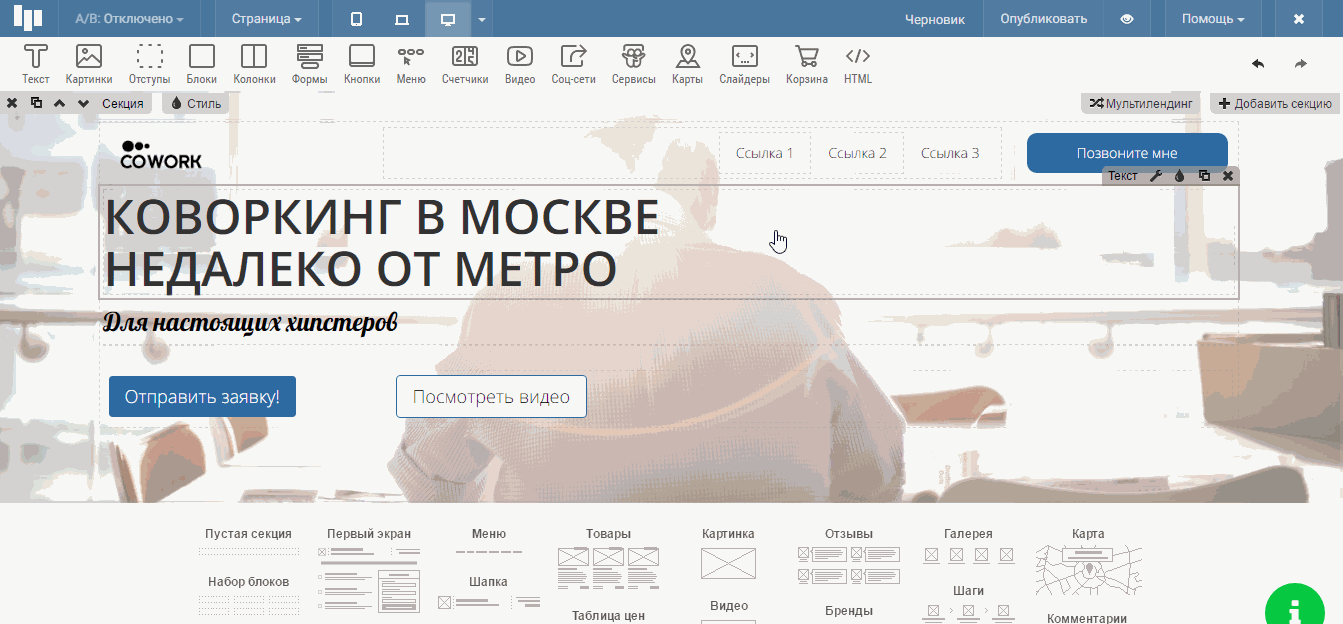Choose the Columns layout tool
Screen dimensions: 1343x624
tap(254, 64)
